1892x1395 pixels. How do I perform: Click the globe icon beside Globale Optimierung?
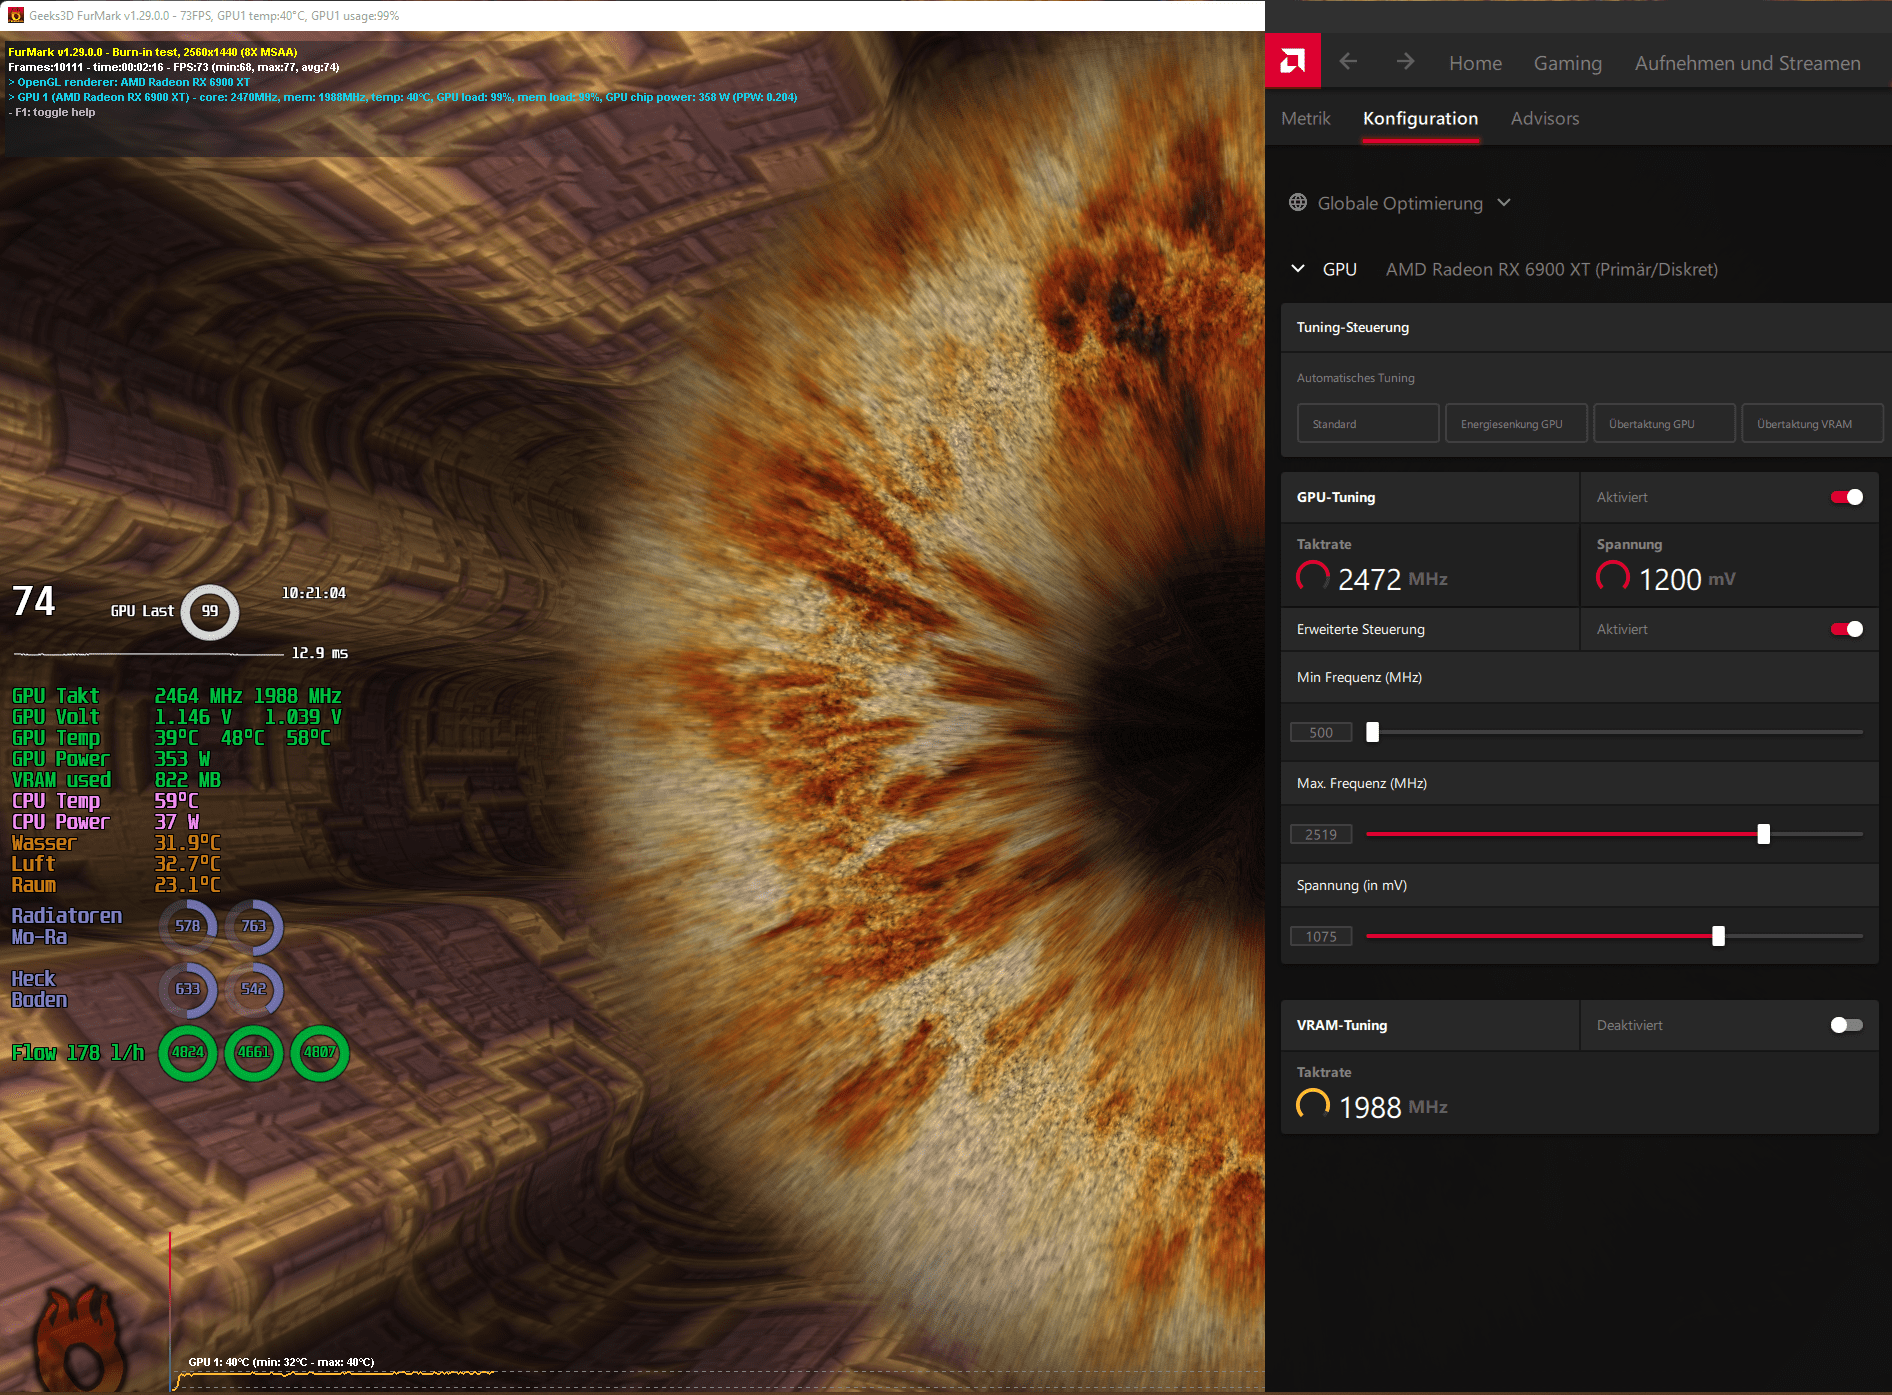click(x=1298, y=203)
